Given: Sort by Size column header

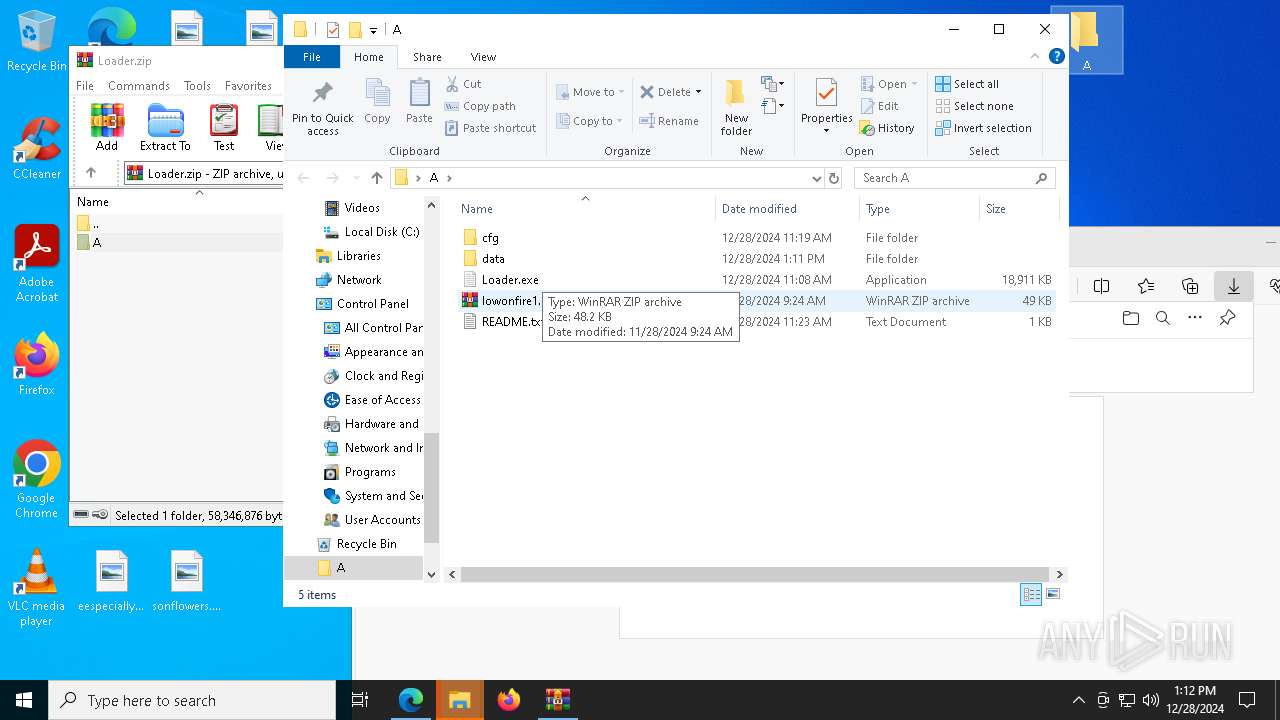Looking at the screenshot, I should 1018,209.
